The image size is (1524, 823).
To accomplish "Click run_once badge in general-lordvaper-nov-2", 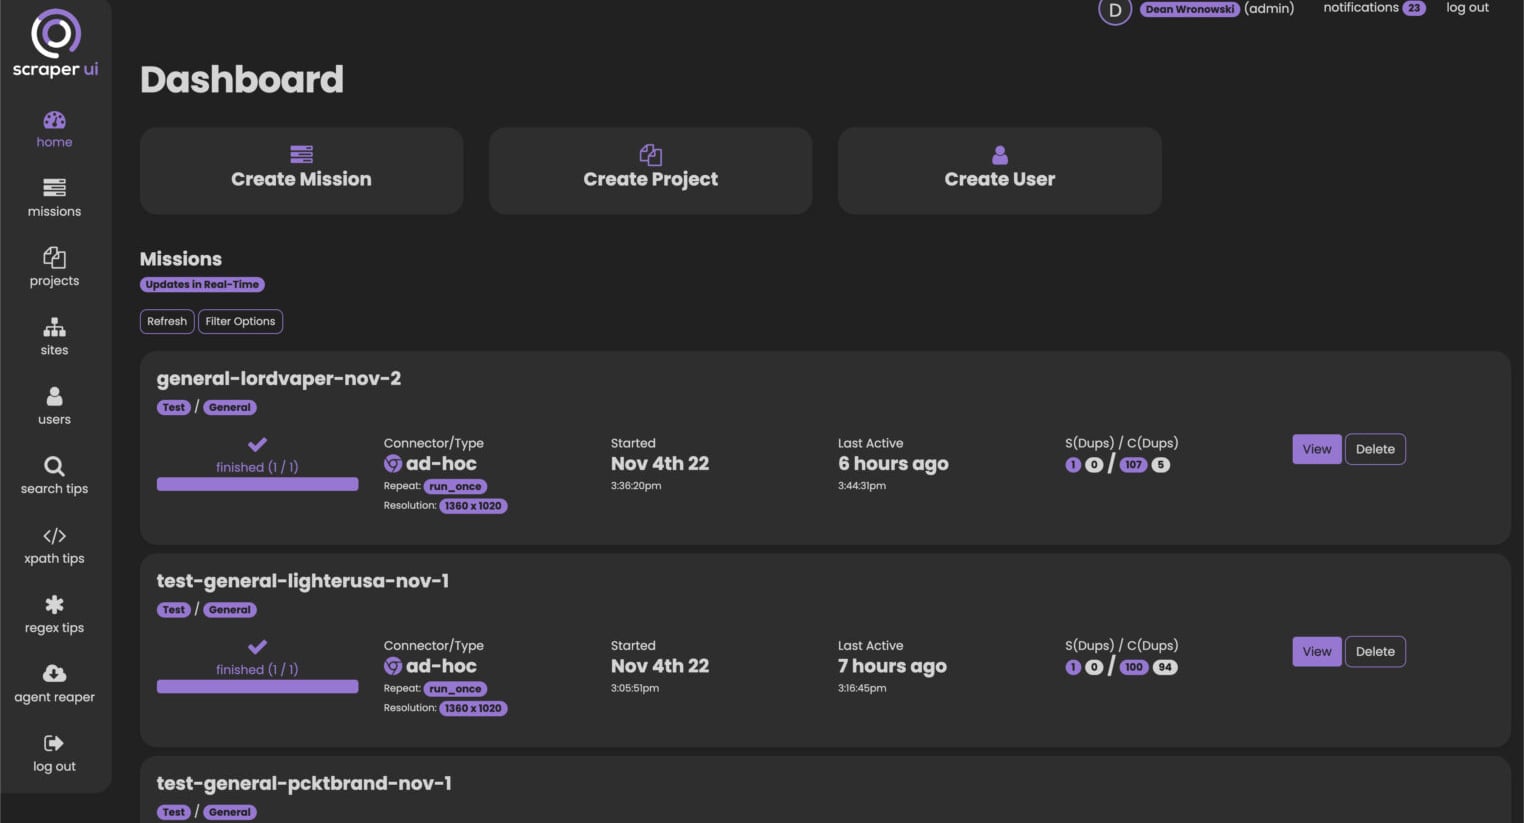I will click(455, 487).
